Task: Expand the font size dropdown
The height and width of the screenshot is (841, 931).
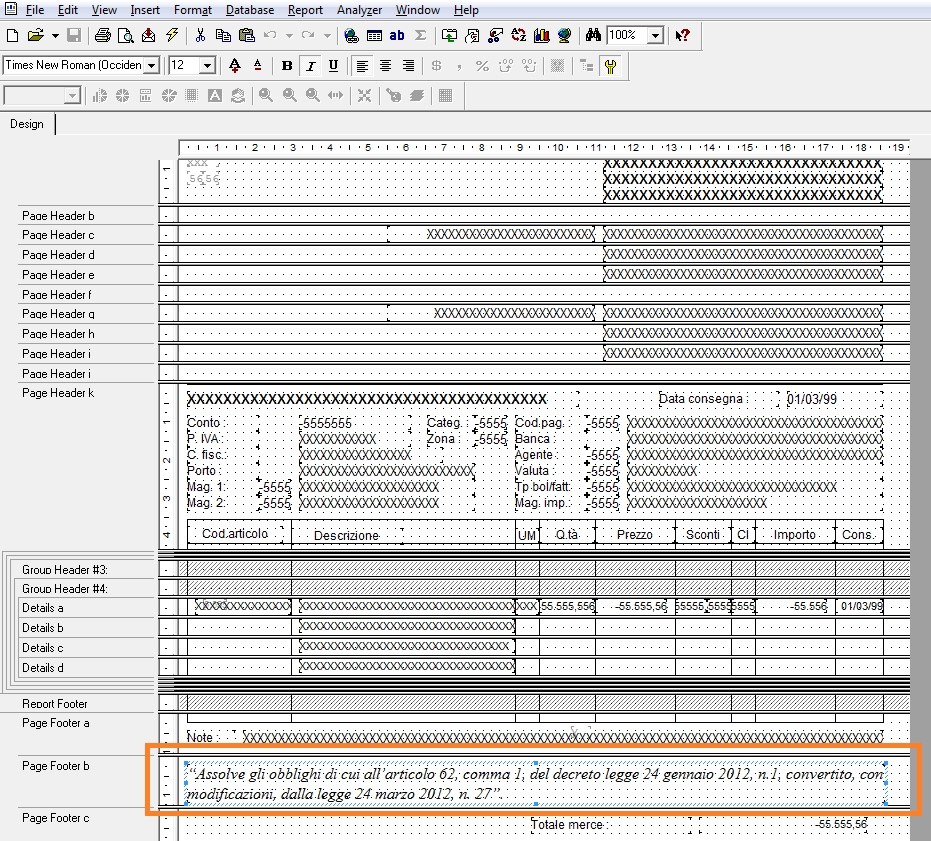Action: click(x=207, y=66)
